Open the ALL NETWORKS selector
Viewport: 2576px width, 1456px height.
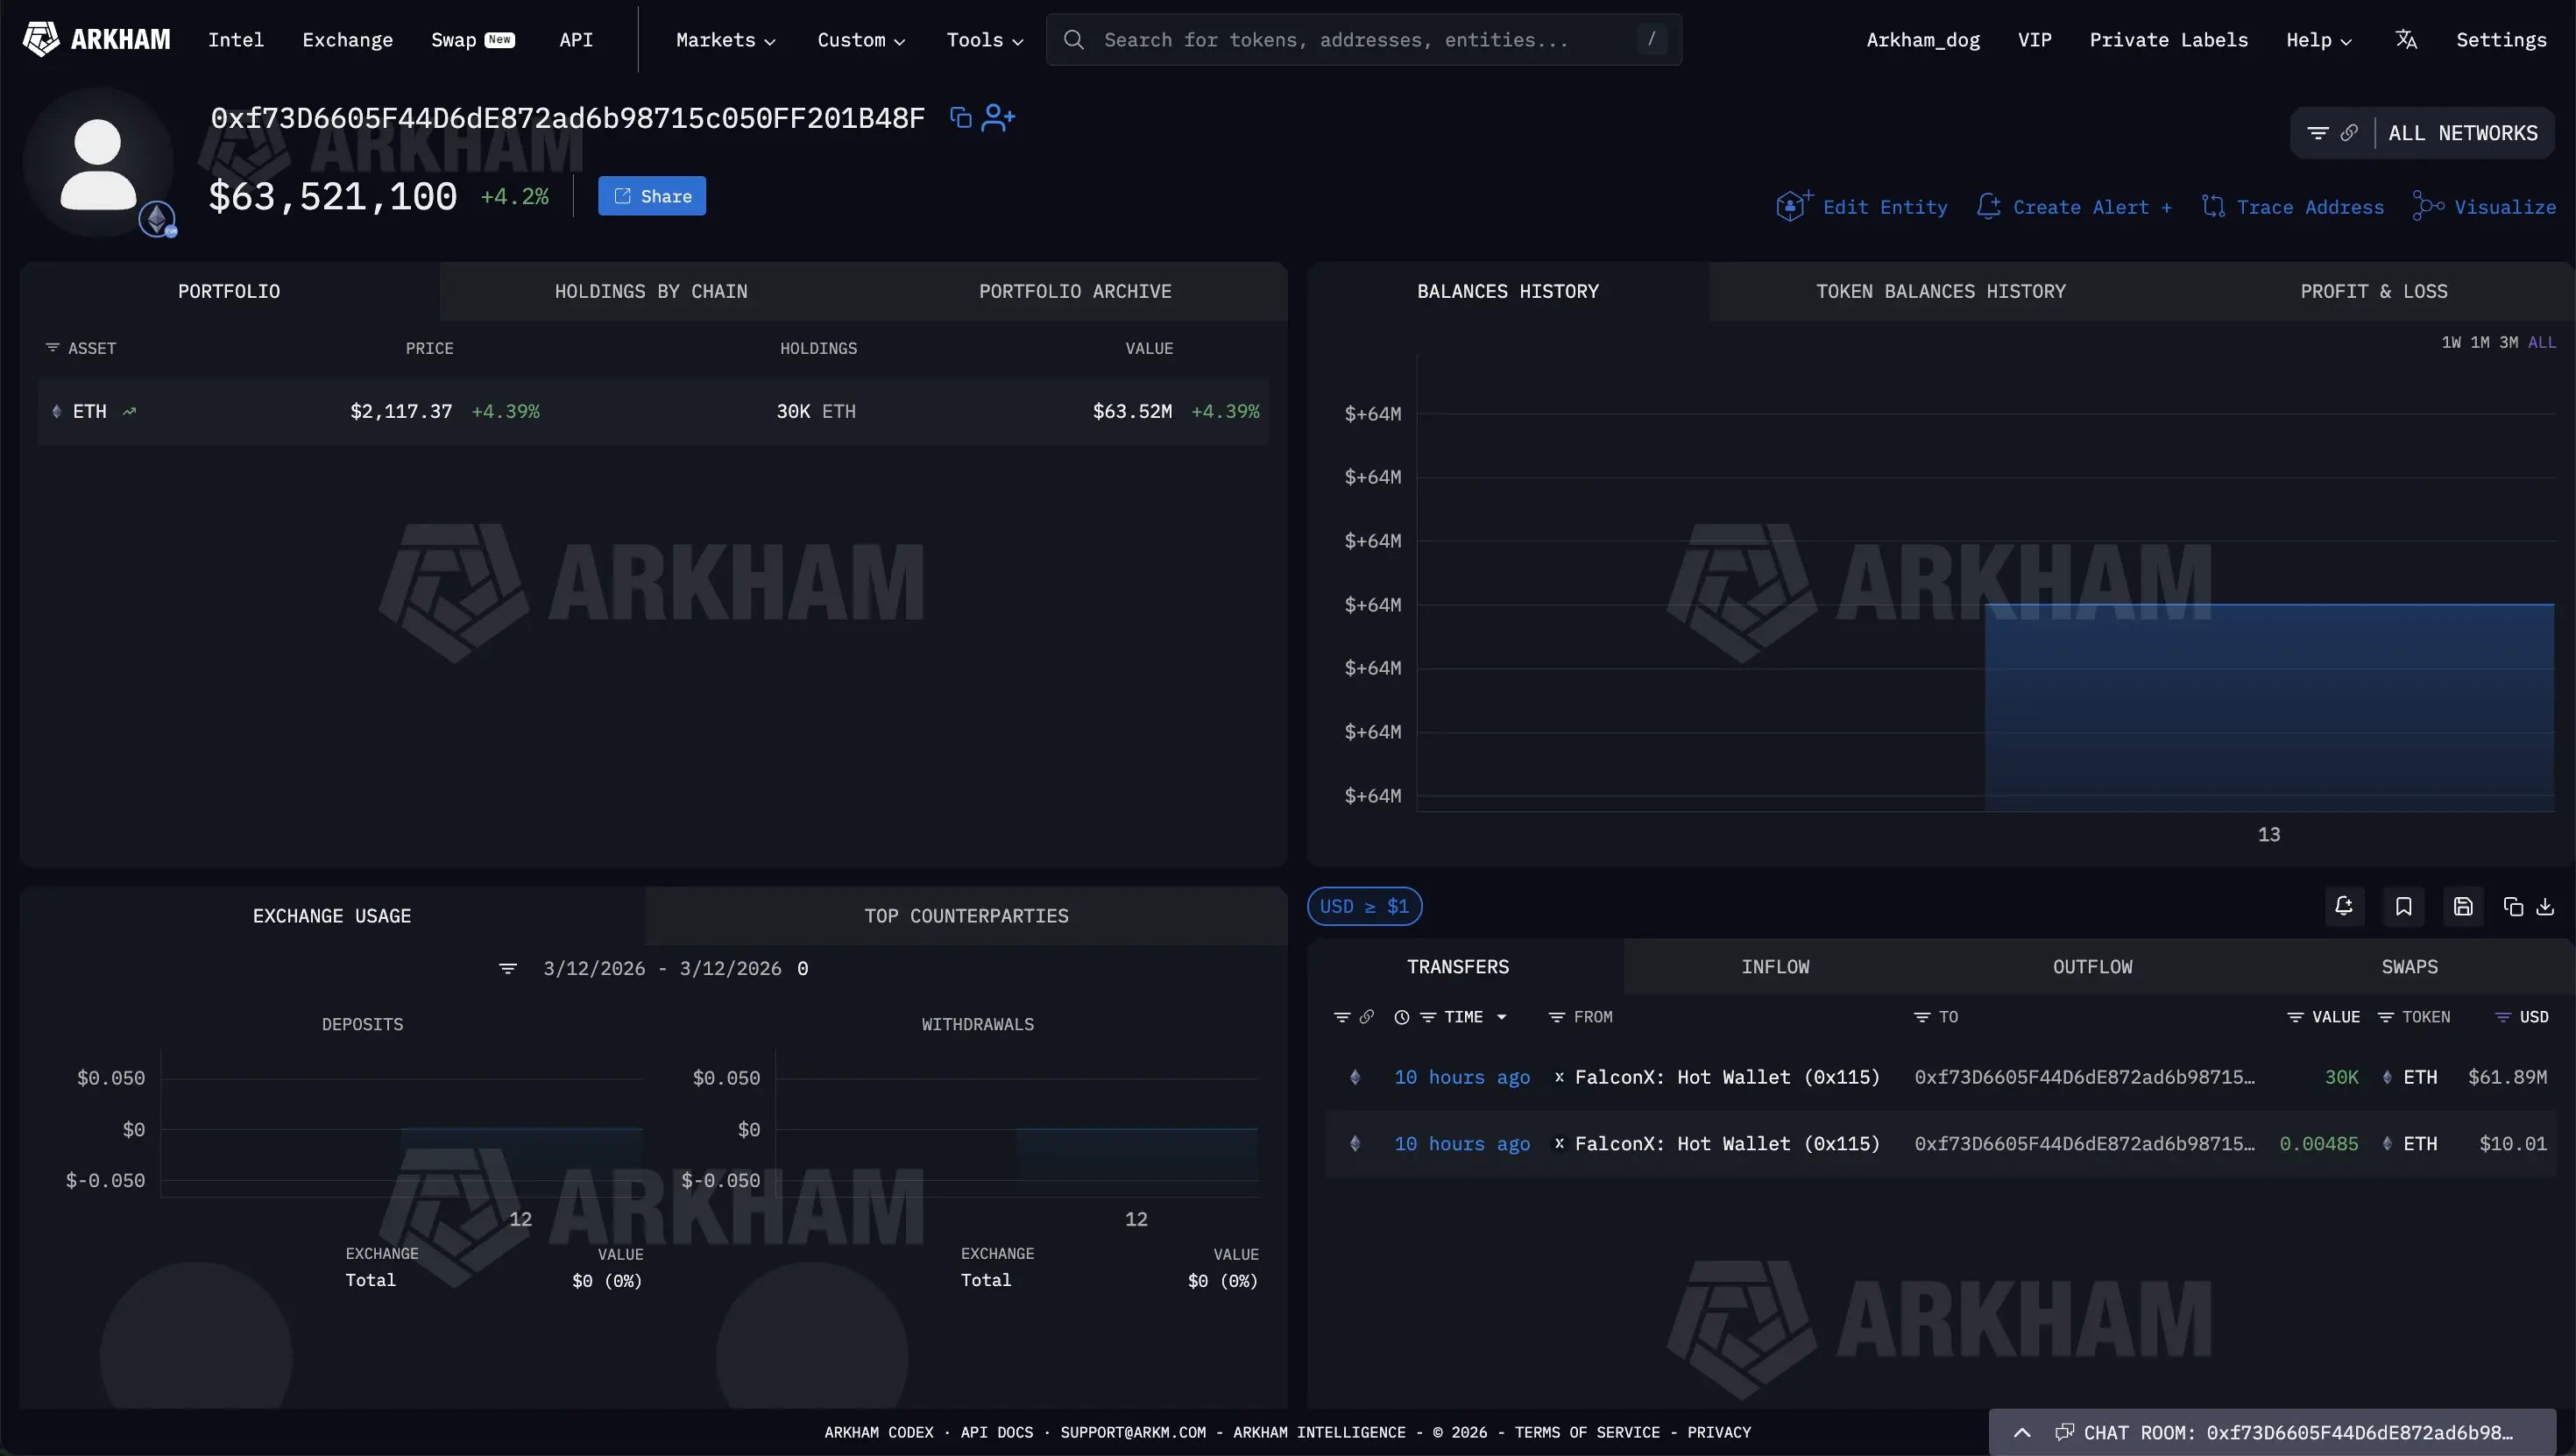tap(2462, 133)
